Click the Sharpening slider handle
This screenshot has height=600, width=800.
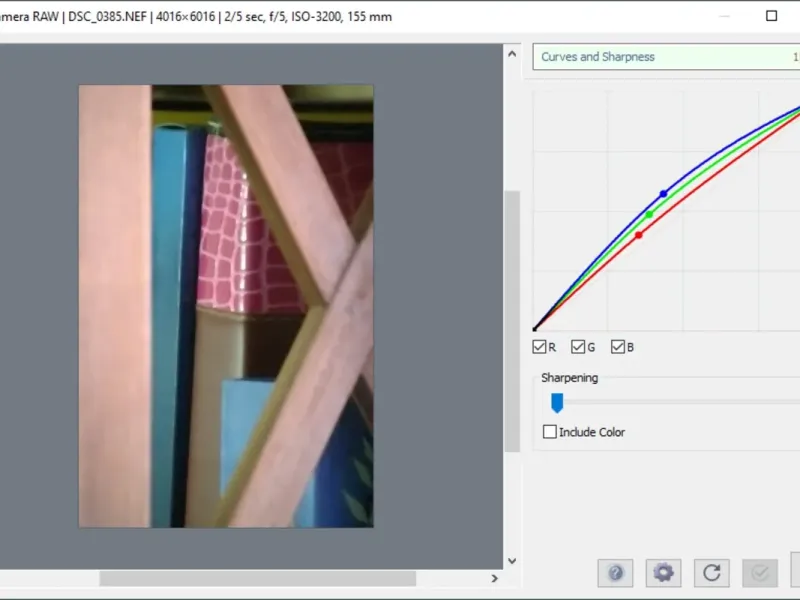click(x=557, y=402)
